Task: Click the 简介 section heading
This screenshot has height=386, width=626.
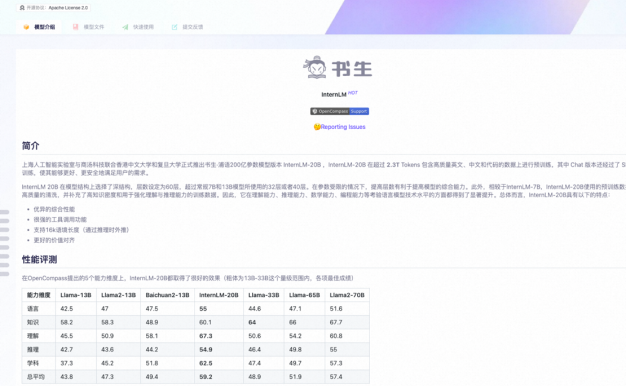Action: click(x=30, y=146)
